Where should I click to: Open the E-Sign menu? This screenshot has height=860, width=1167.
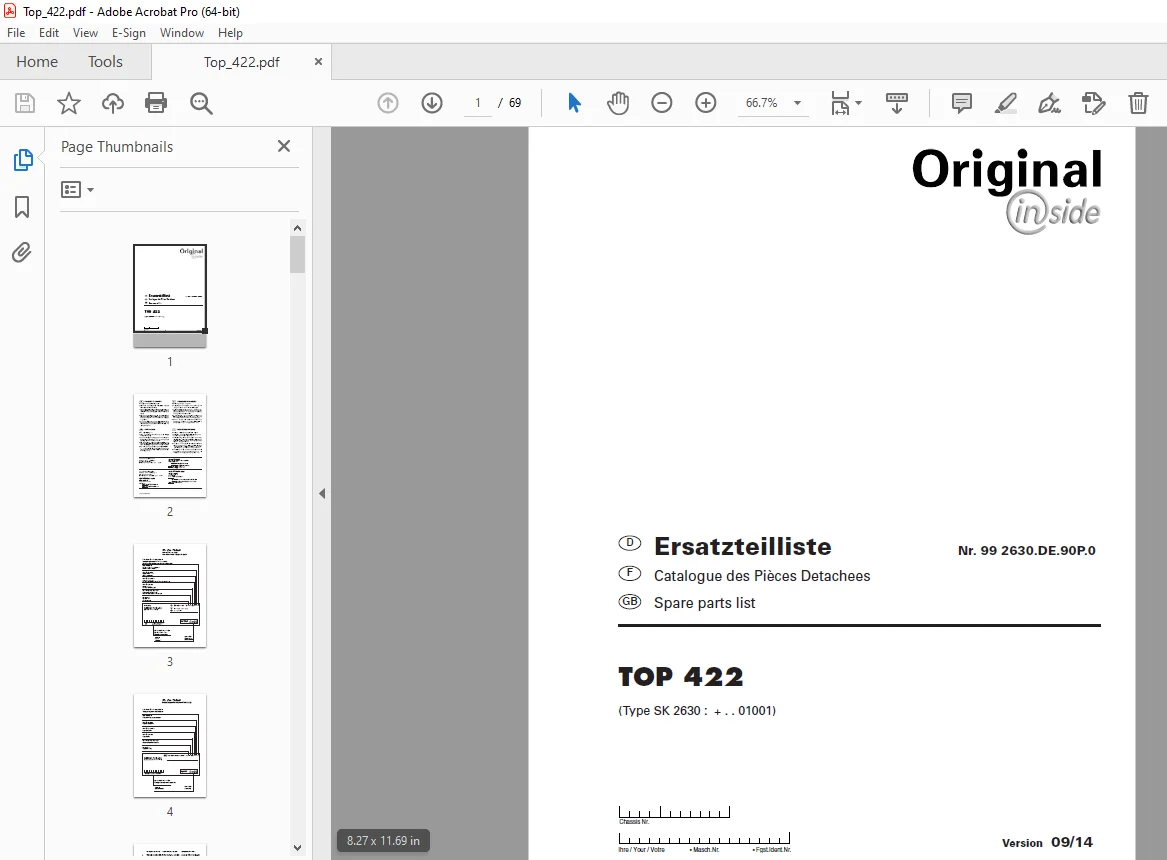[x=129, y=33]
